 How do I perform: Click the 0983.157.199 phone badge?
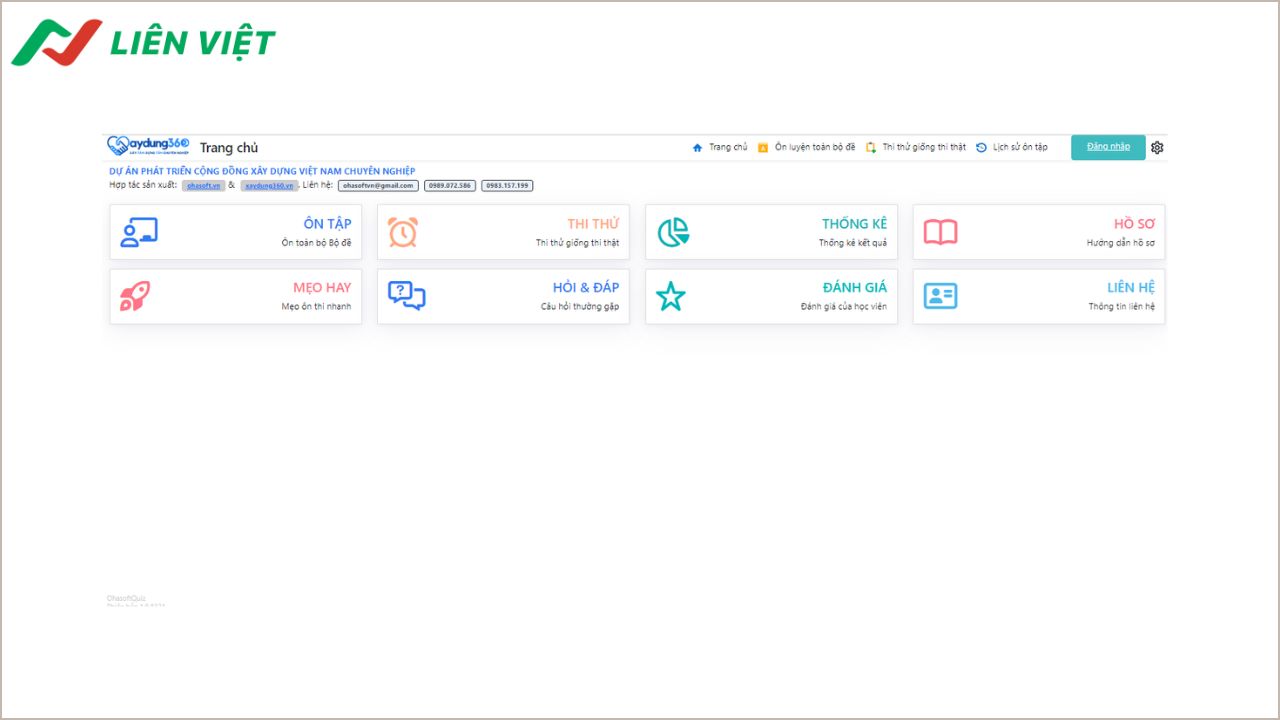pyautogui.click(x=507, y=185)
